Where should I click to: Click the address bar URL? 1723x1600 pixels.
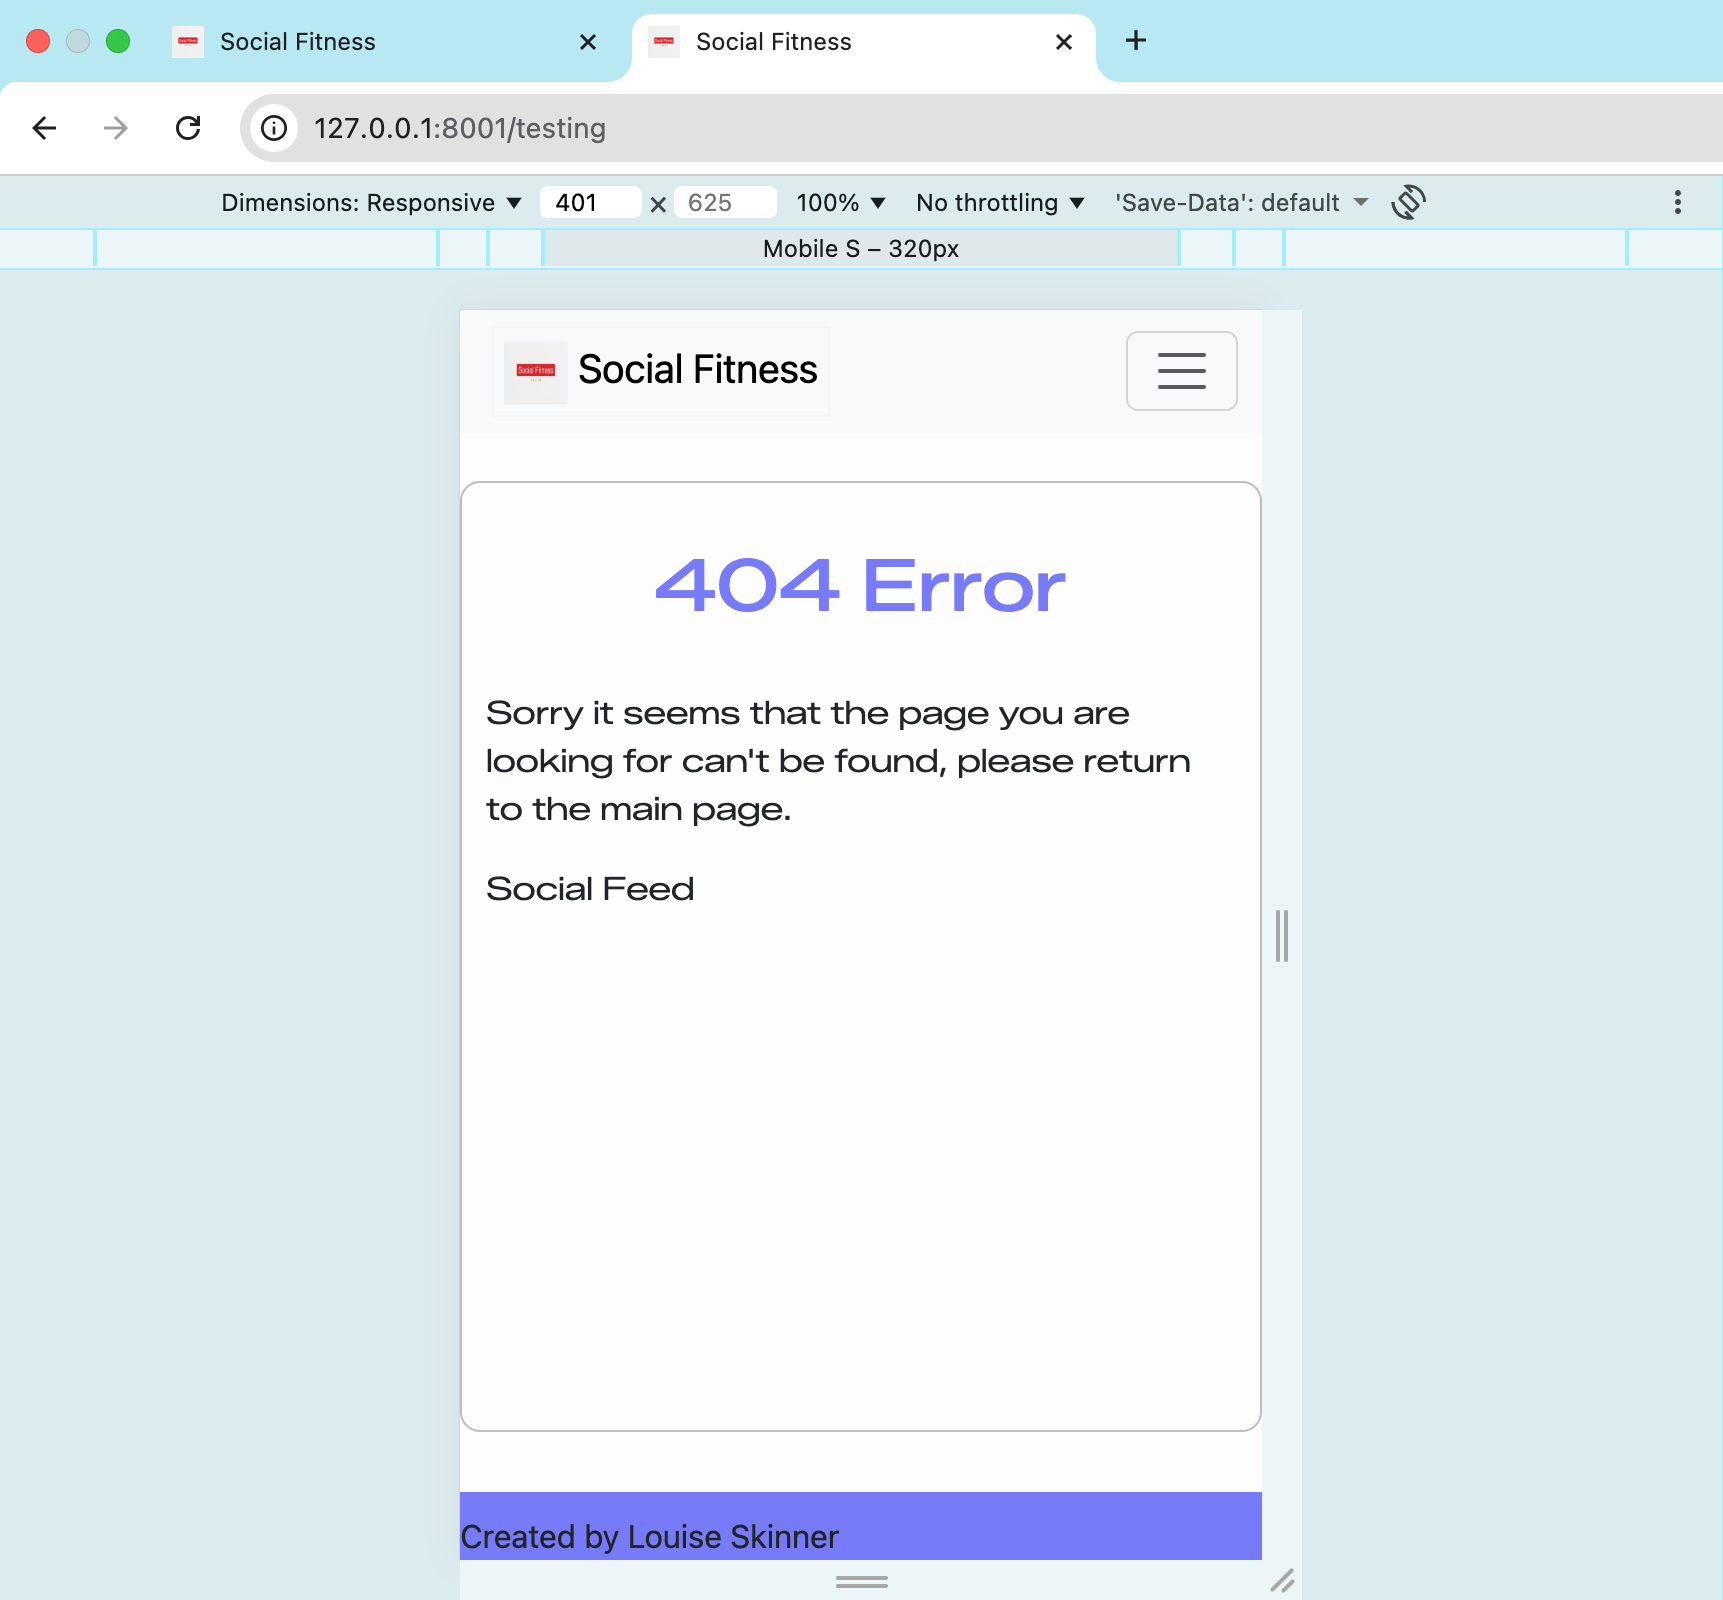[459, 128]
